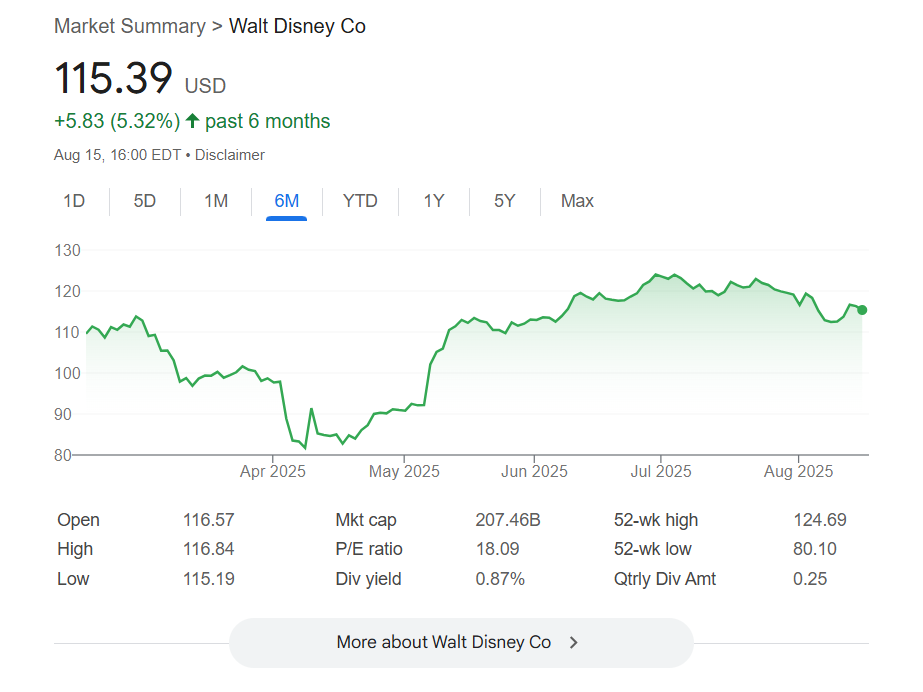This screenshot has height=692, width=923.
Task: Click the Walt Disney Co title text
Action: click(x=297, y=26)
